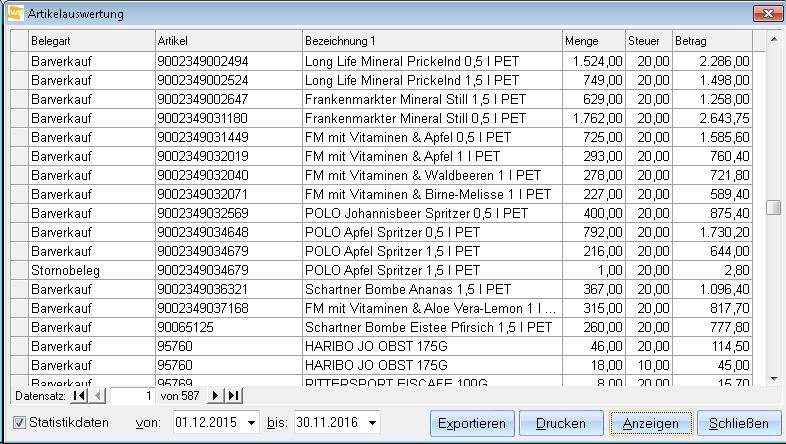Select 'Frankenmarkter Mineral Still 0,5 l PET'
786x444 pixels.
[416, 118]
